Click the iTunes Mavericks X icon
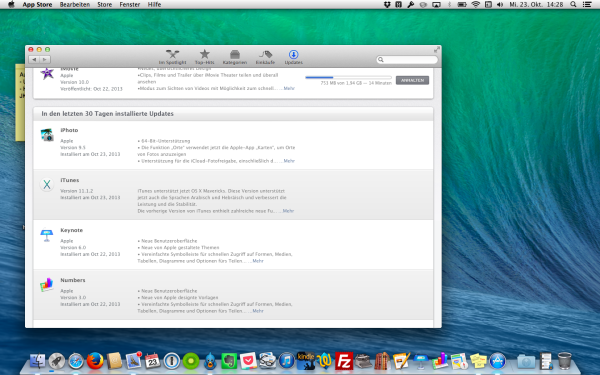The width and height of the screenshot is (600, 375). 47,184
